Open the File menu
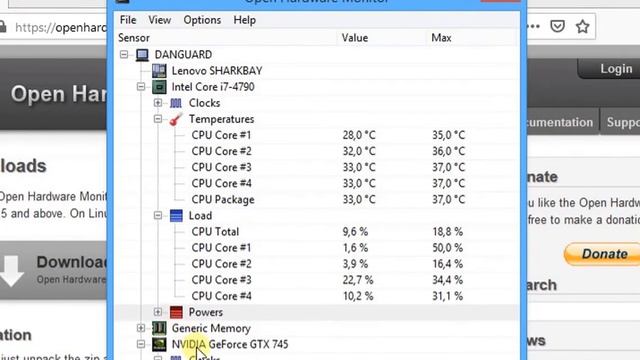The height and width of the screenshot is (360, 640). tap(128, 20)
